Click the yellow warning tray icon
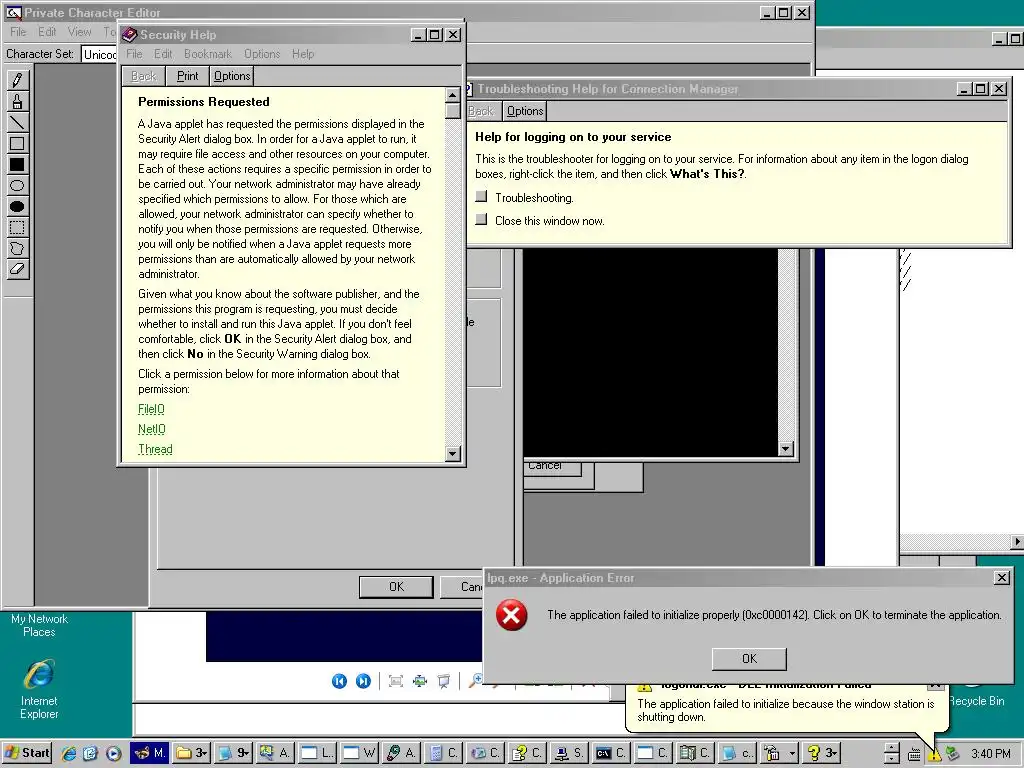This screenshot has height=768, width=1024. [935, 754]
